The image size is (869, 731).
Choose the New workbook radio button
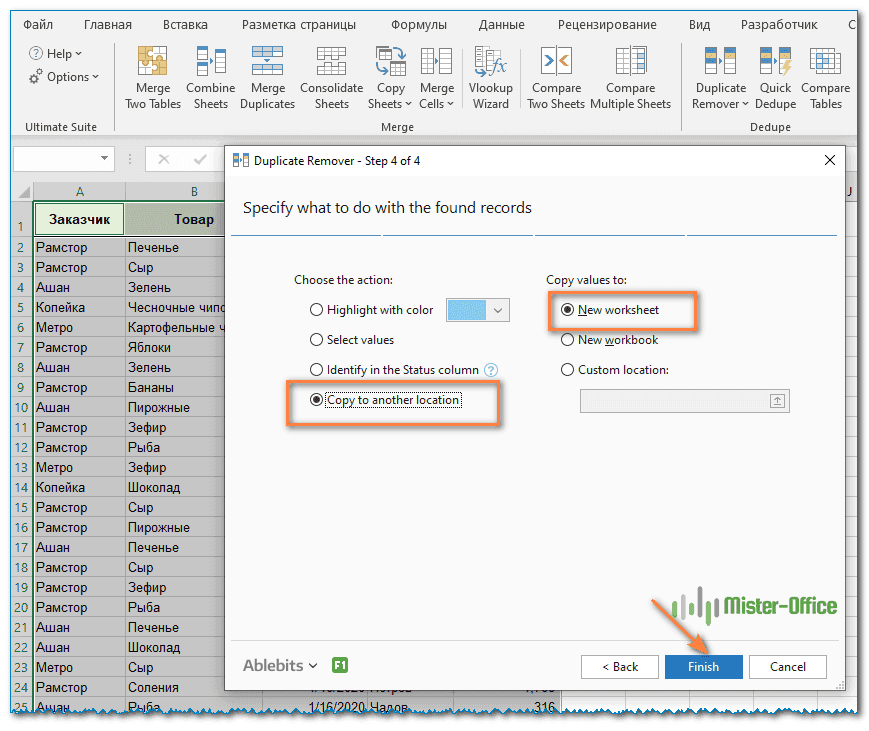[x=568, y=340]
